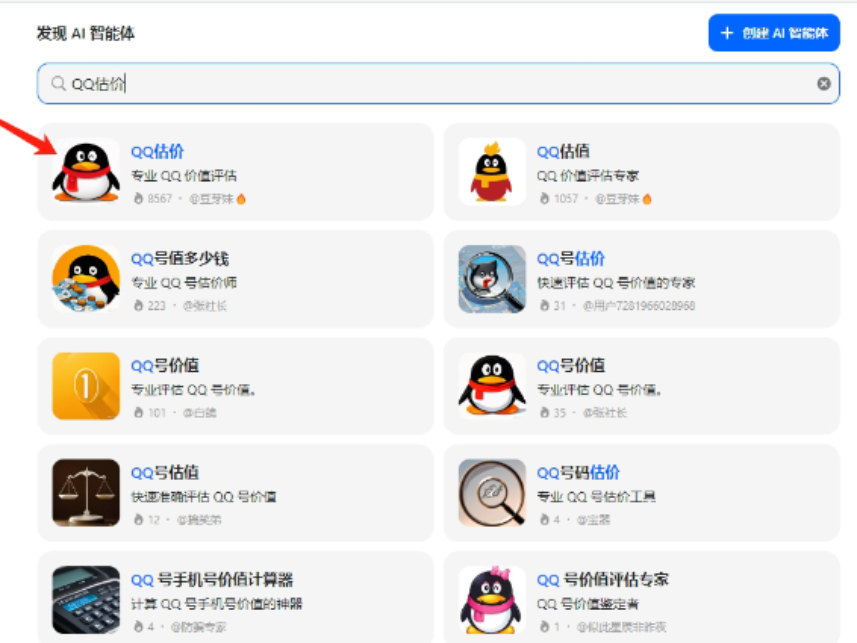The width and height of the screenshot is (857, 643).
Task: Click the plus icon on the create button
Action: (x=727, y=33)
